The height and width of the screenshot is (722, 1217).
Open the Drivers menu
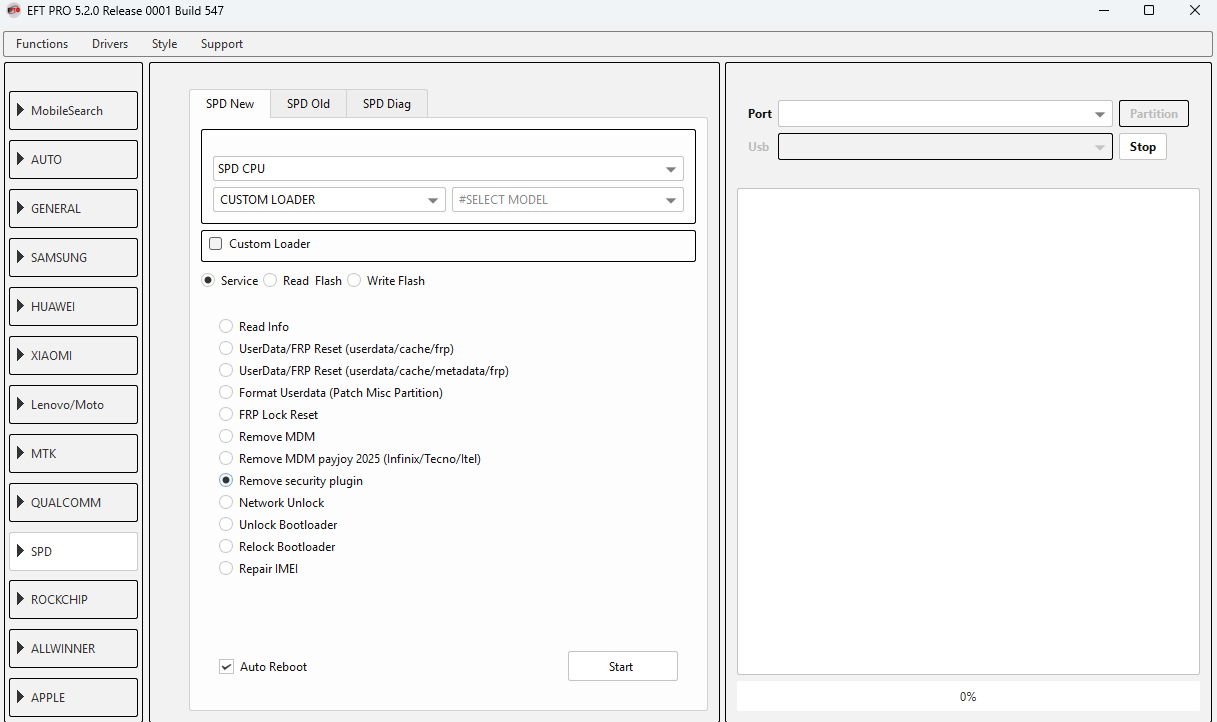110,44
